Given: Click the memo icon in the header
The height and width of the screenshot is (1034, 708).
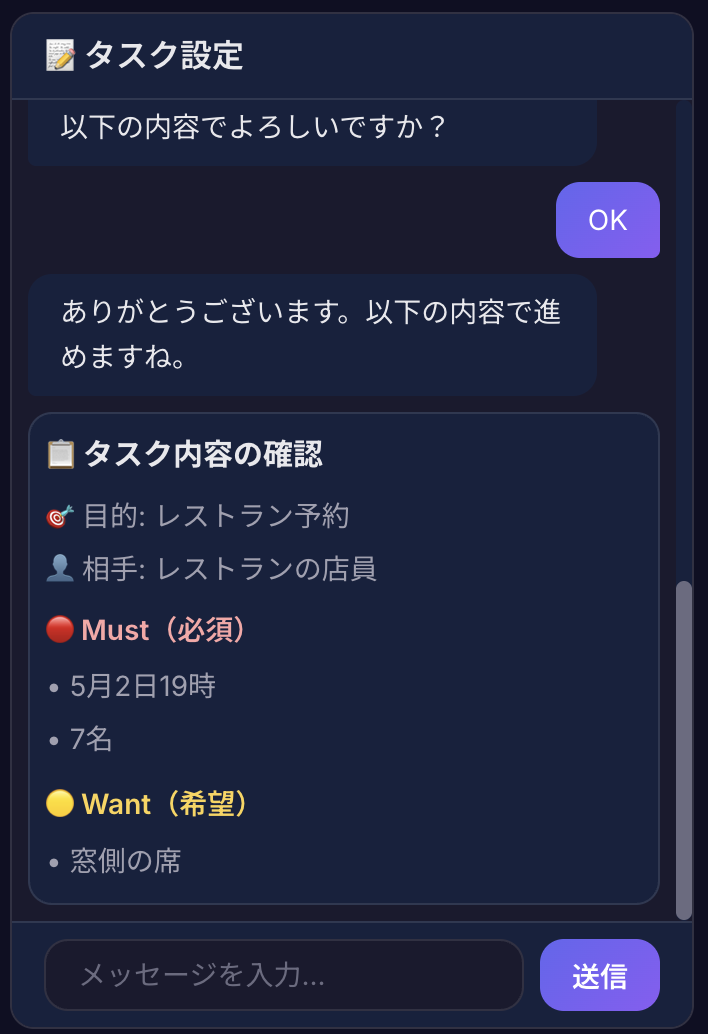Looking at the screenshot, I should click(60, 56).
